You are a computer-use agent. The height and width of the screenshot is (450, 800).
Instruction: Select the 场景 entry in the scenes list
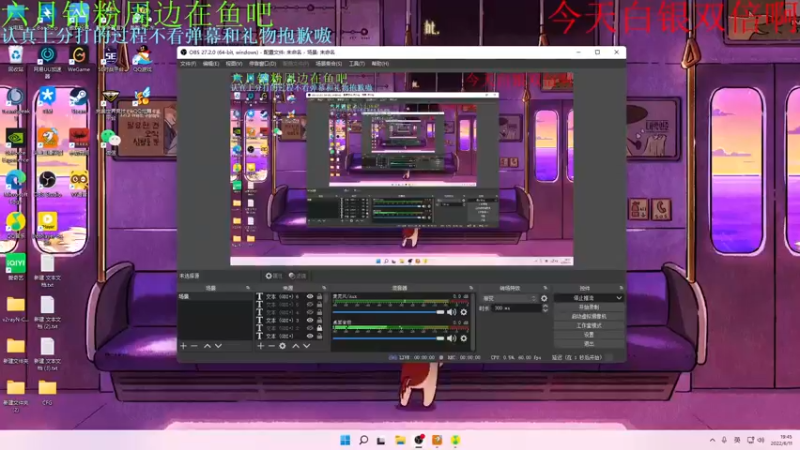click(x=215, y=296)
